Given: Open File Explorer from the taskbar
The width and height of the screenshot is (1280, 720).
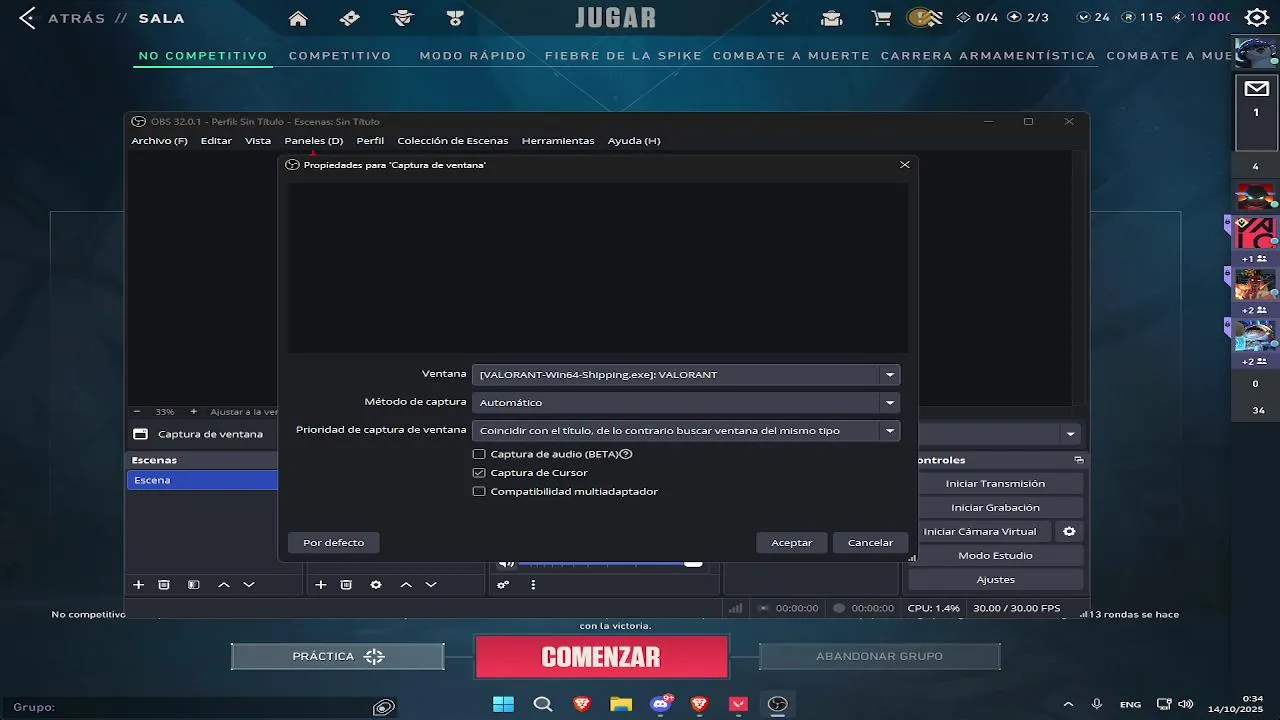Looking at the screenshot, I should [x=621, y=704].
